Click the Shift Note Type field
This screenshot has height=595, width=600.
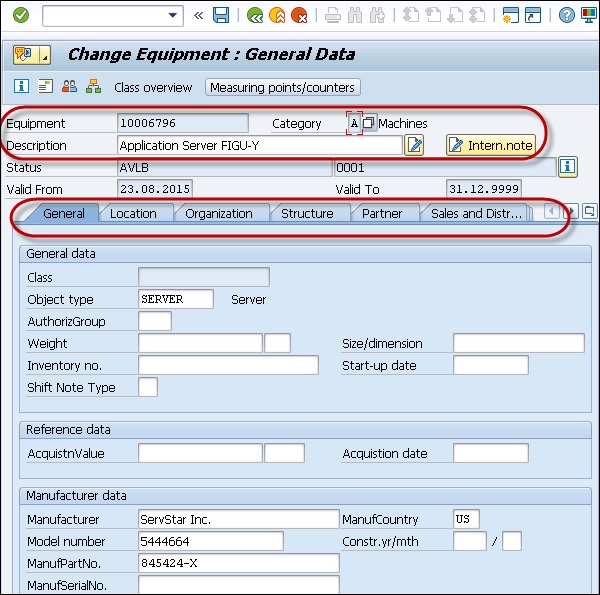[148, 387]
